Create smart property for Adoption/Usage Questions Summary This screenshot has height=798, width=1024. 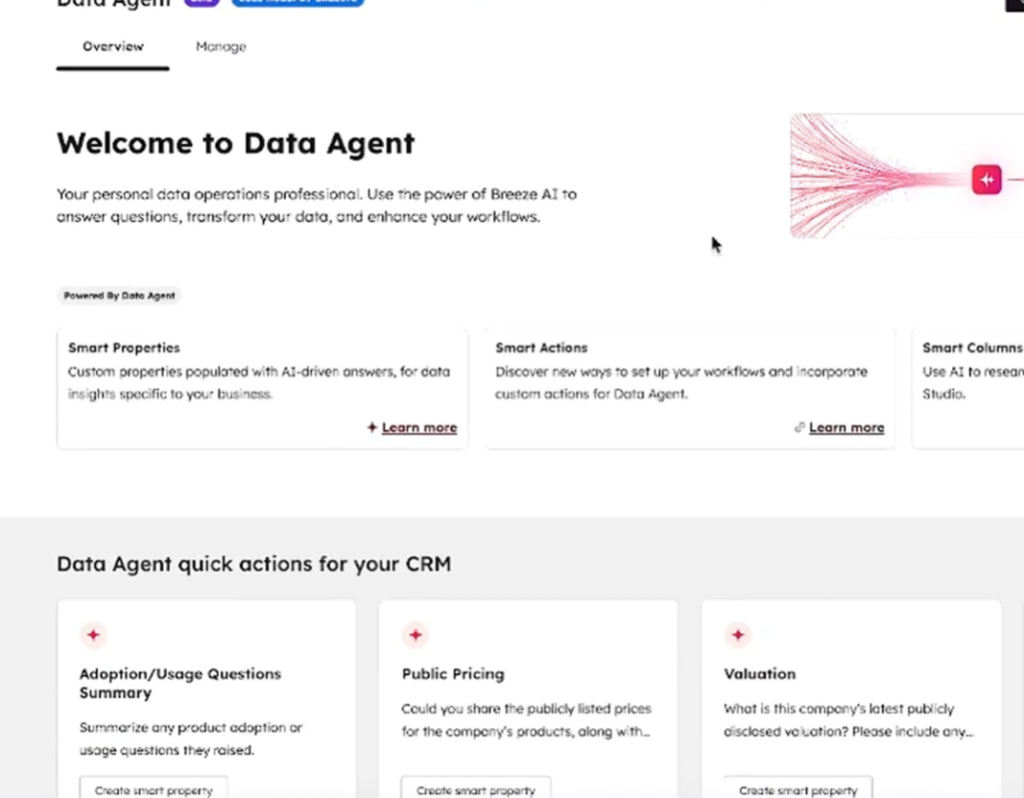[x=154, y=789]
